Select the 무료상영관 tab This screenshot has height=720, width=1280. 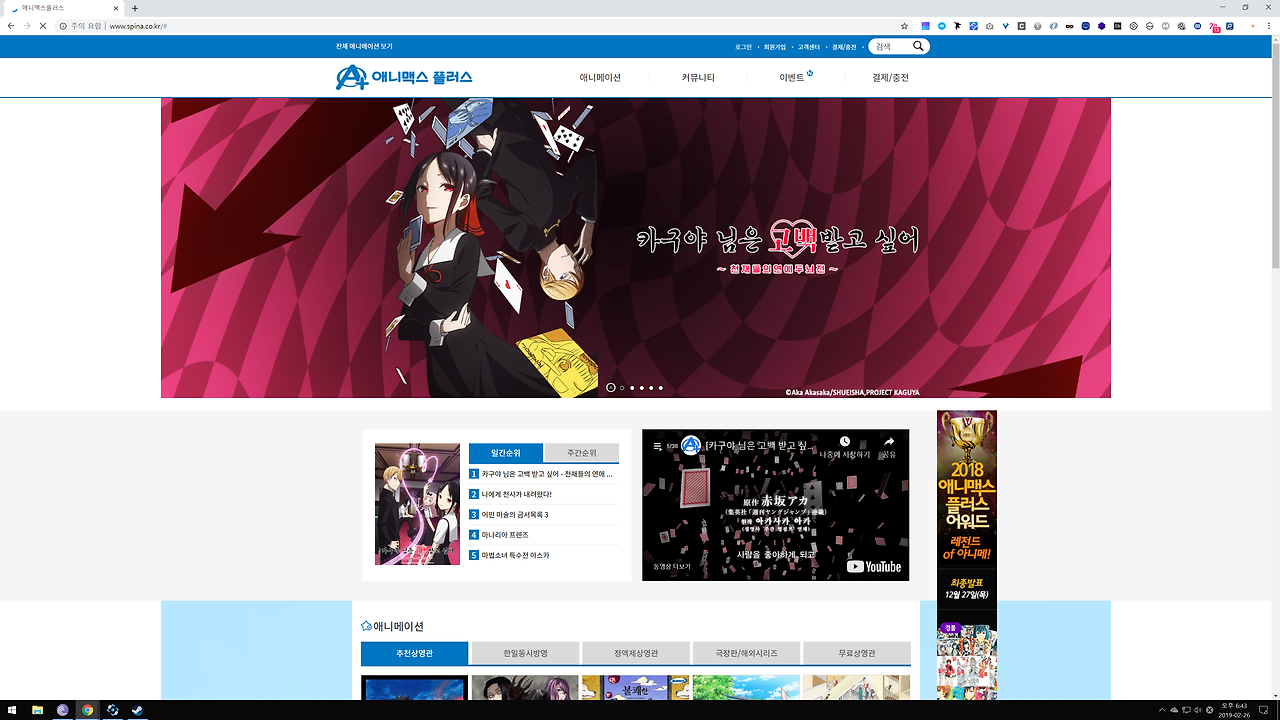[857, 653]
